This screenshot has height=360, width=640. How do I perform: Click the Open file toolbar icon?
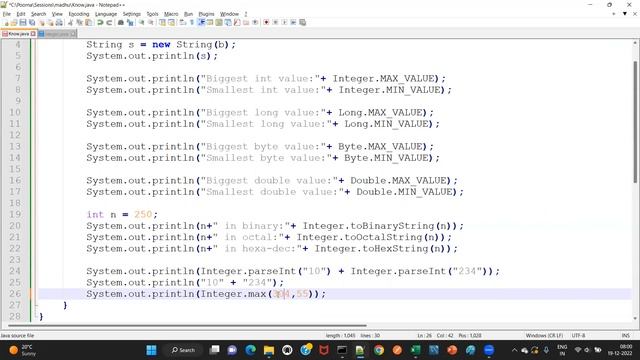click(13, 22)
